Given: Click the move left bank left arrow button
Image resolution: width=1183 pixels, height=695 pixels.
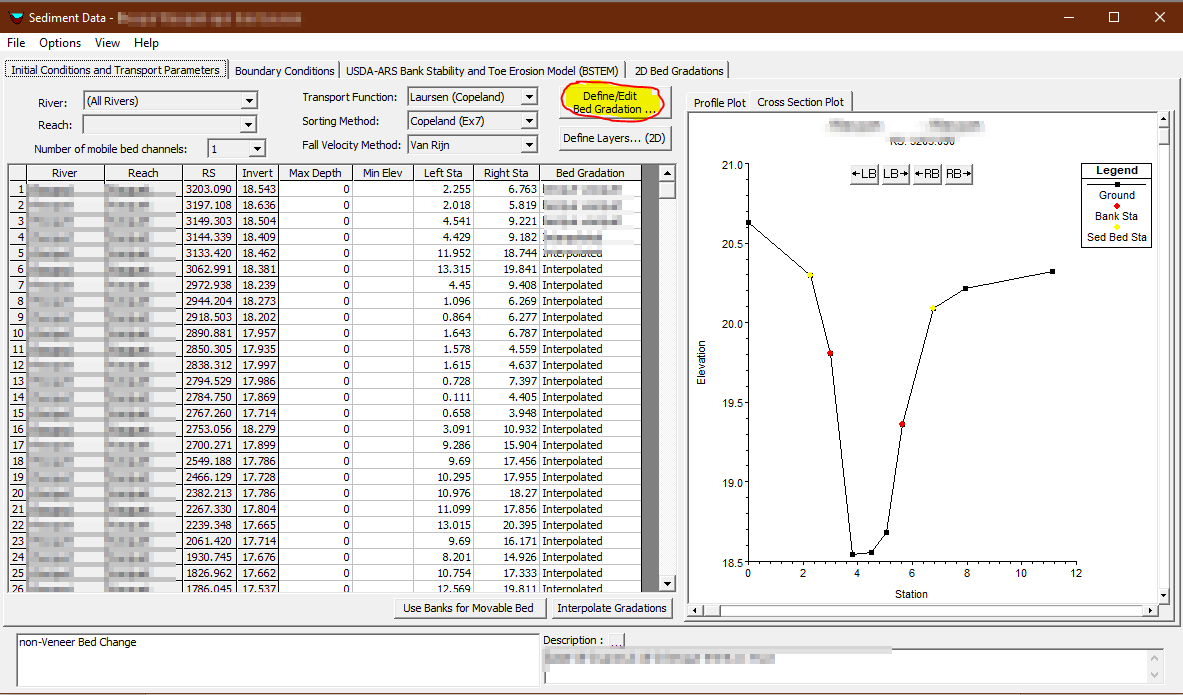Looking at the screenshot, I should point(864,174).
